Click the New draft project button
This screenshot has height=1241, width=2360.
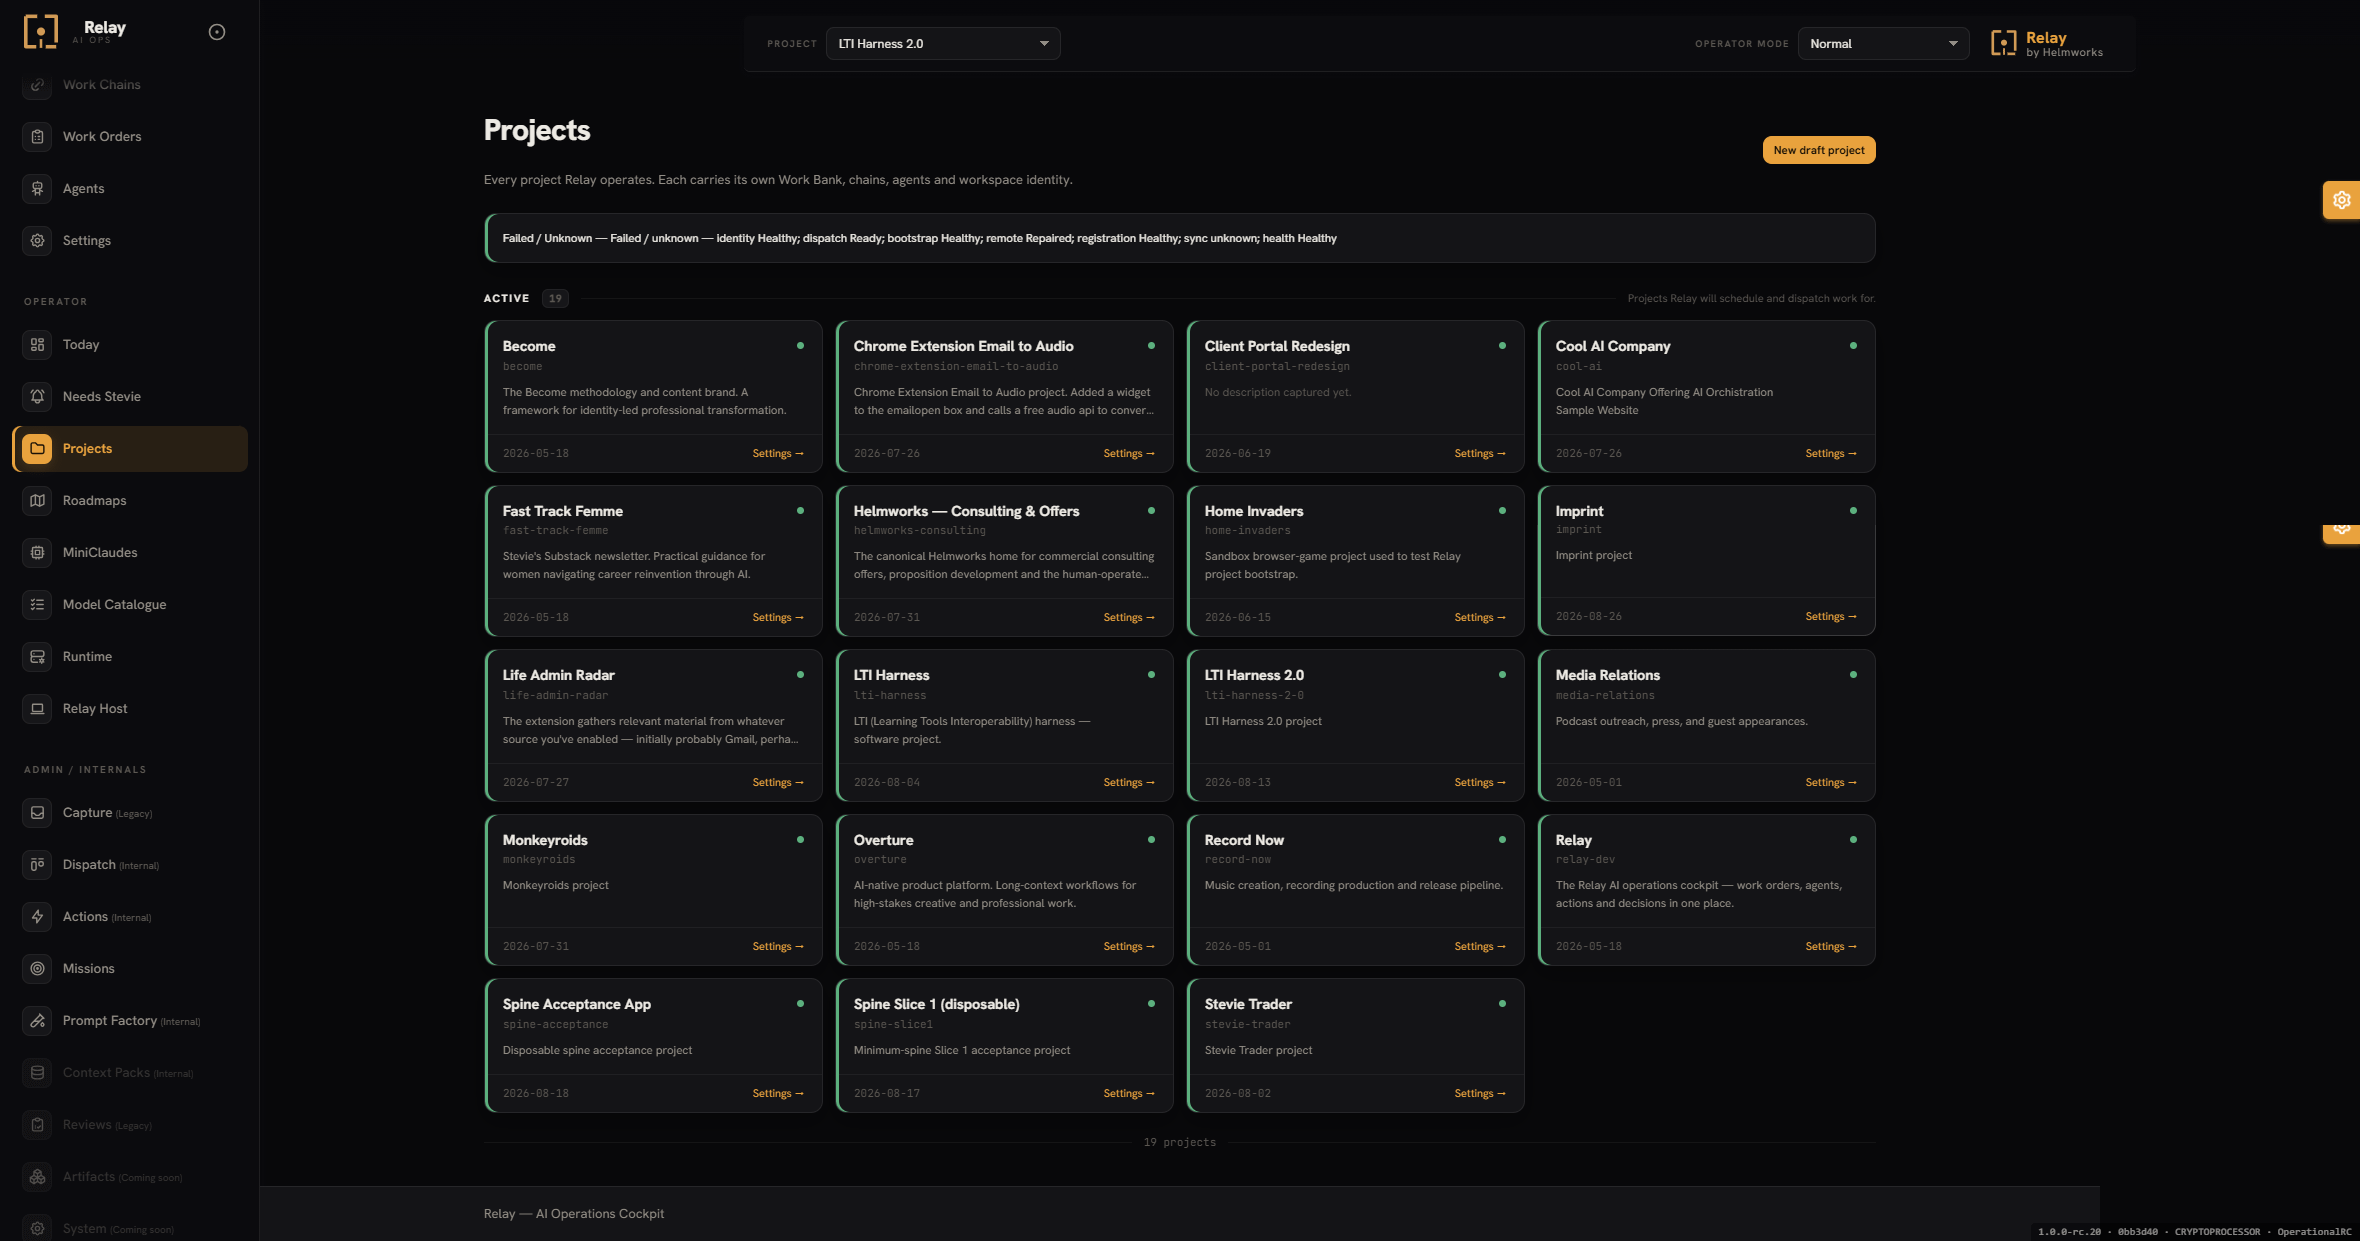tap(1819, 150)
